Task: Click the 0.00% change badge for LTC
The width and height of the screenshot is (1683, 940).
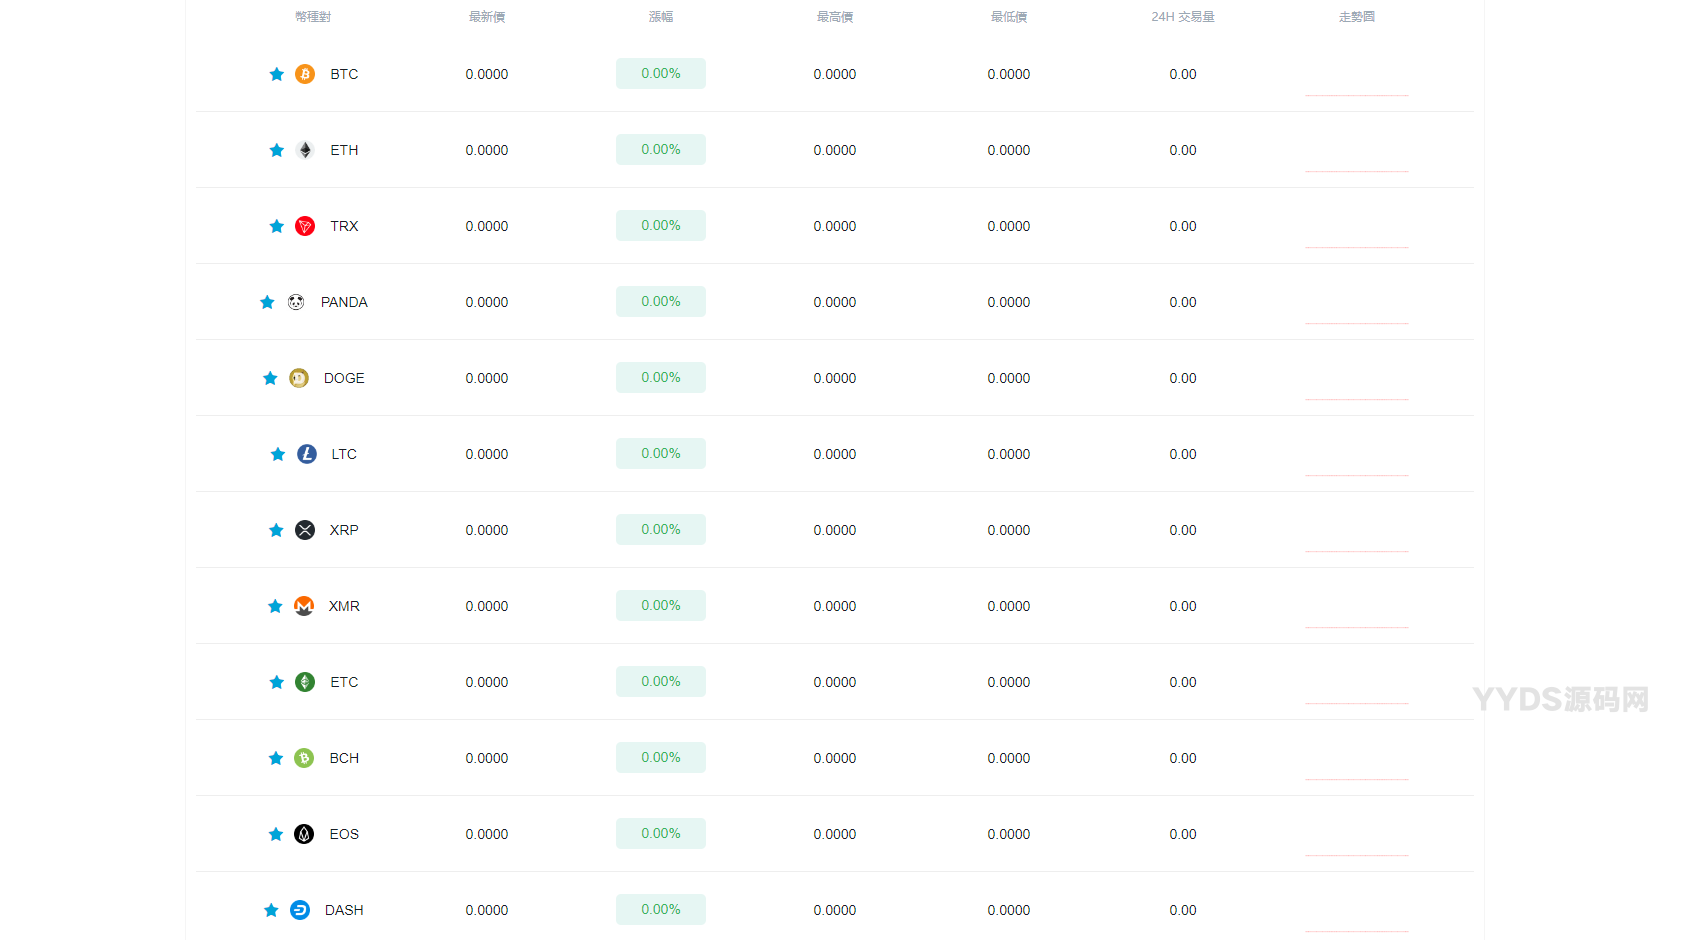Action: (x=661, y=454)
